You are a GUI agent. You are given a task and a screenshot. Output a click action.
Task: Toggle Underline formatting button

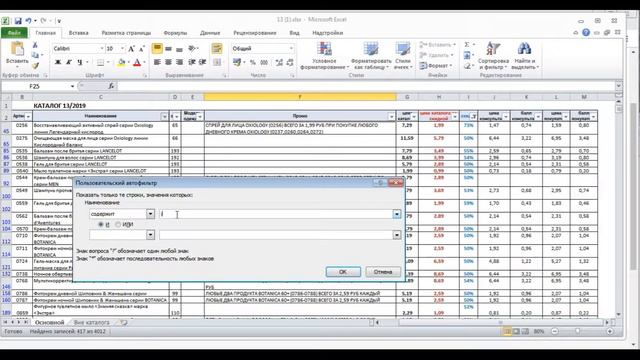pos(80,62)
